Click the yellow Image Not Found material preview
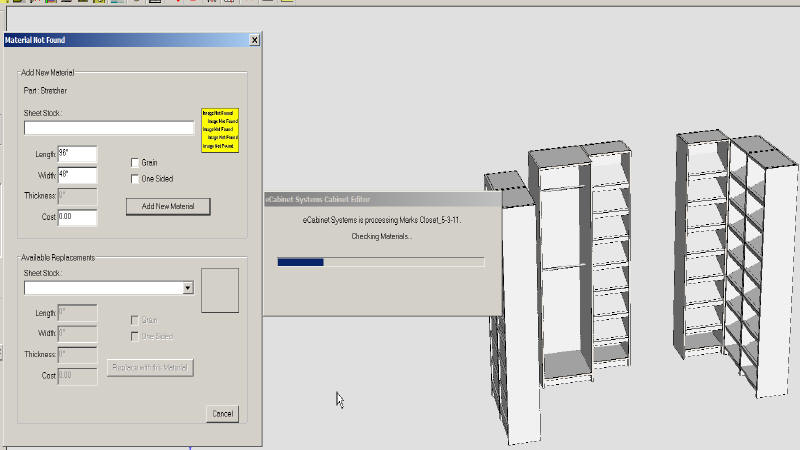Screen dimensions: 800x450 [220, 130]
